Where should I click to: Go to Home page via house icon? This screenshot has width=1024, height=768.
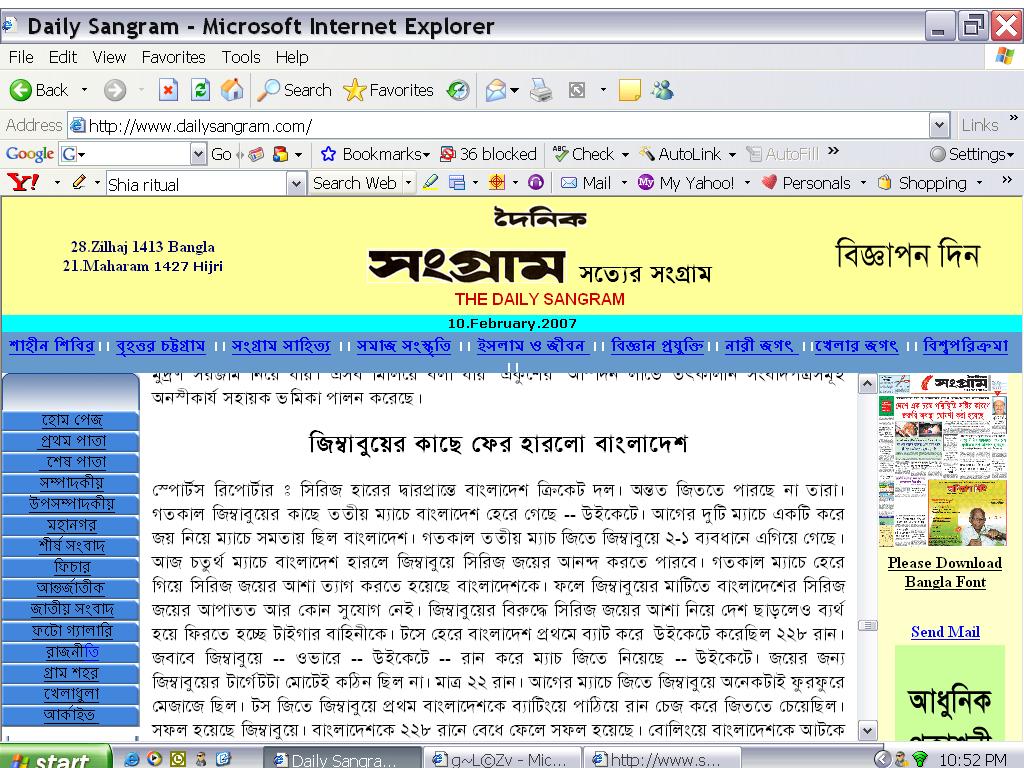click(232, 89)
